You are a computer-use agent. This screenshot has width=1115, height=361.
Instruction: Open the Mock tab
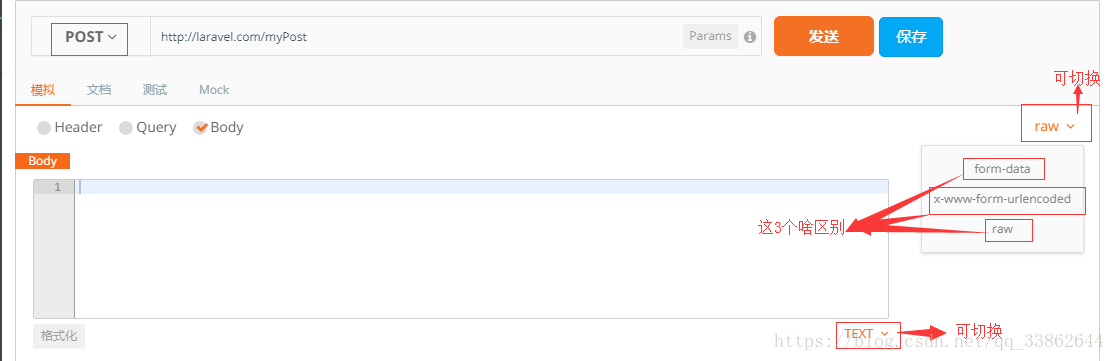[214, 90]
